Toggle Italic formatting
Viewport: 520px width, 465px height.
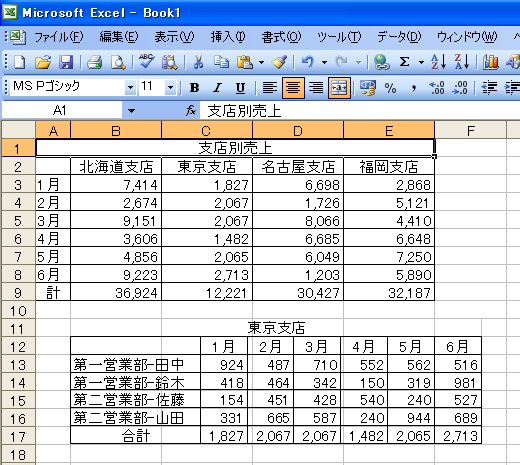[x=217, y=88]
